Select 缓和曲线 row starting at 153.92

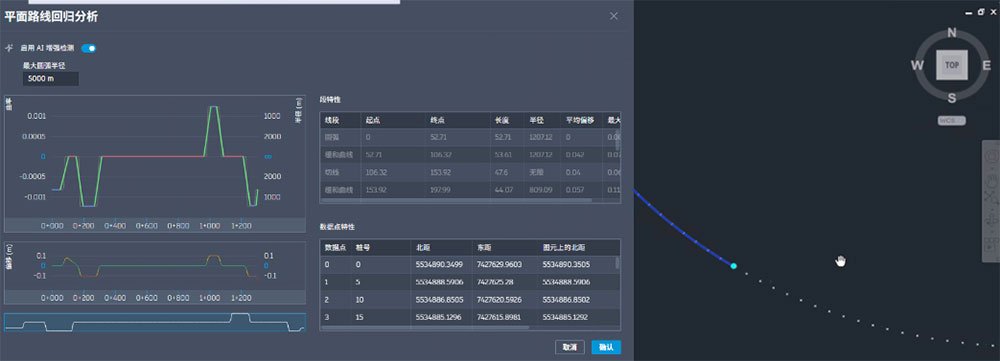click(x=470, y=189)
